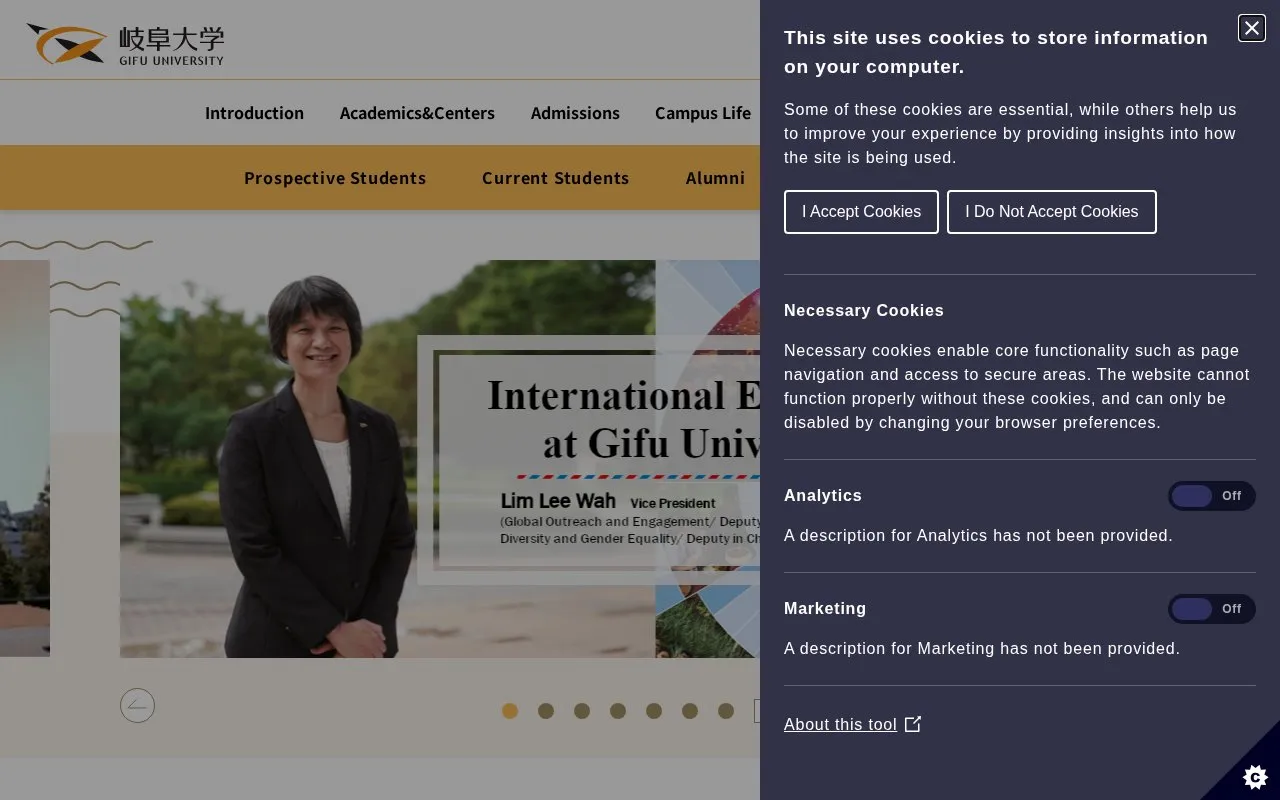
Task: Click the Analytics heading text
Action: (x=823, y=496)
